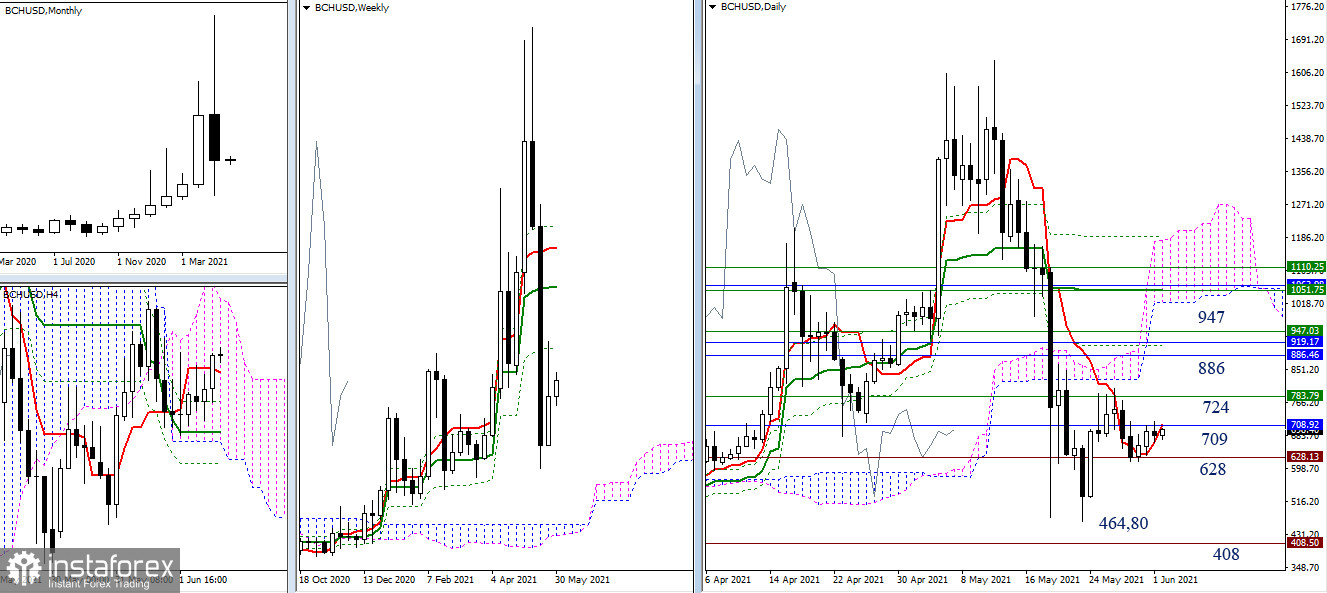Click the 1 Mar 2021 date on the Monthly chart
Viewport: 1327px width, 593px height.
tap(204, 262)
